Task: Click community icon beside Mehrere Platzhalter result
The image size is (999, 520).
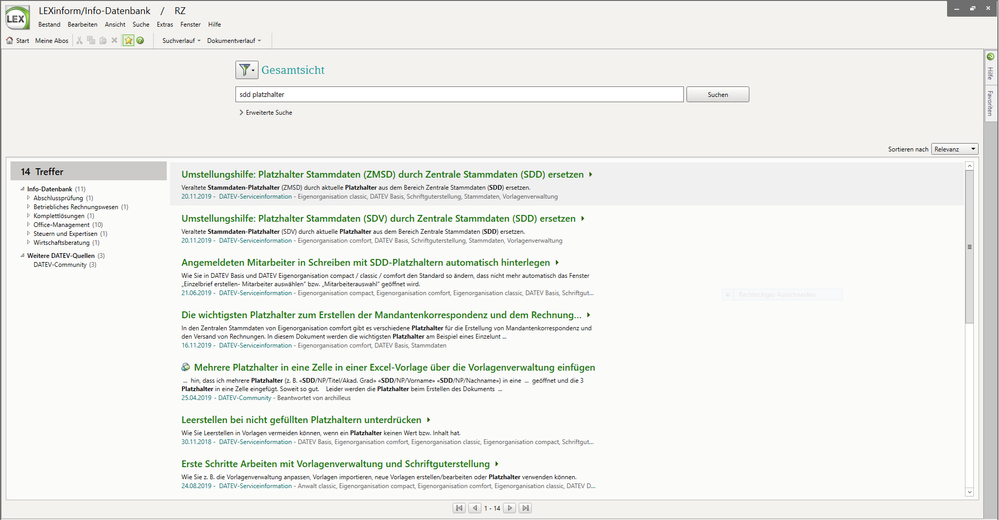Action: pyautogui.click(x=185, y=367)
